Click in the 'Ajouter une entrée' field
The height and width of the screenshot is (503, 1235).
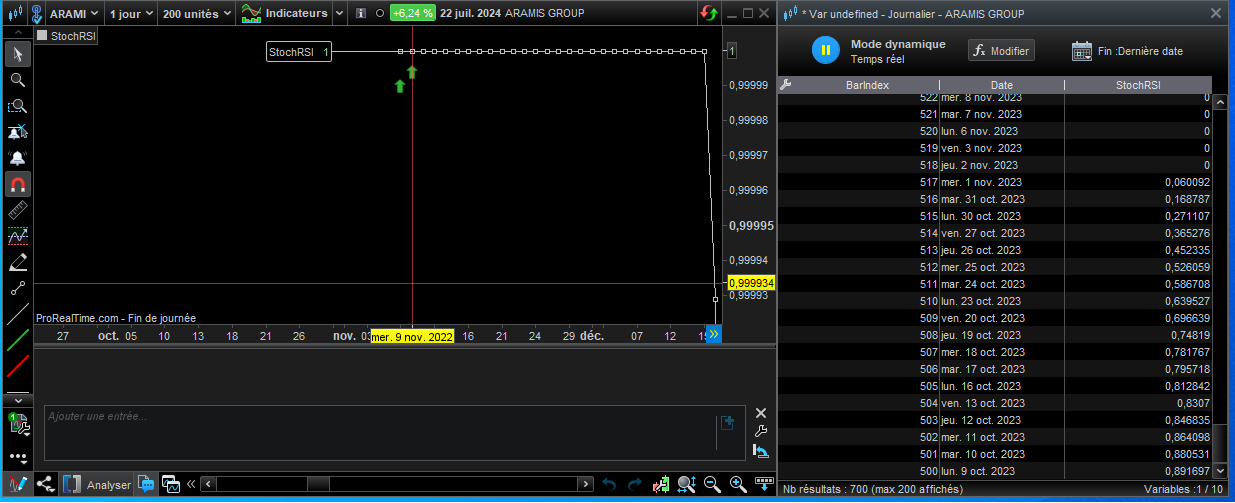pos(380,433)
